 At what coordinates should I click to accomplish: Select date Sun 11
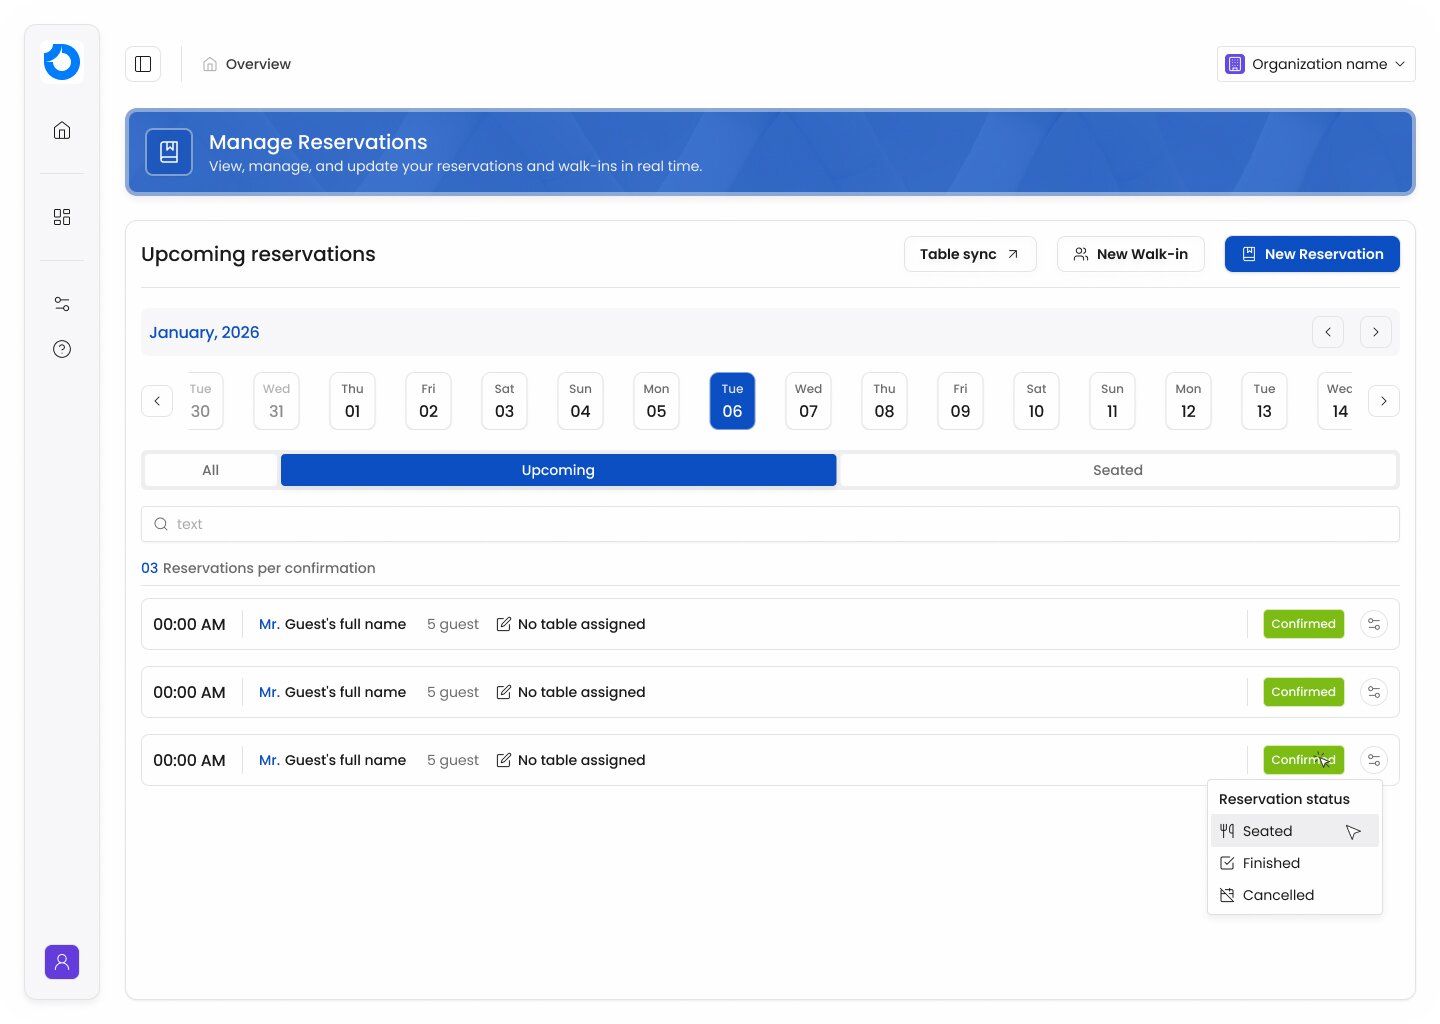point(1113,401)
